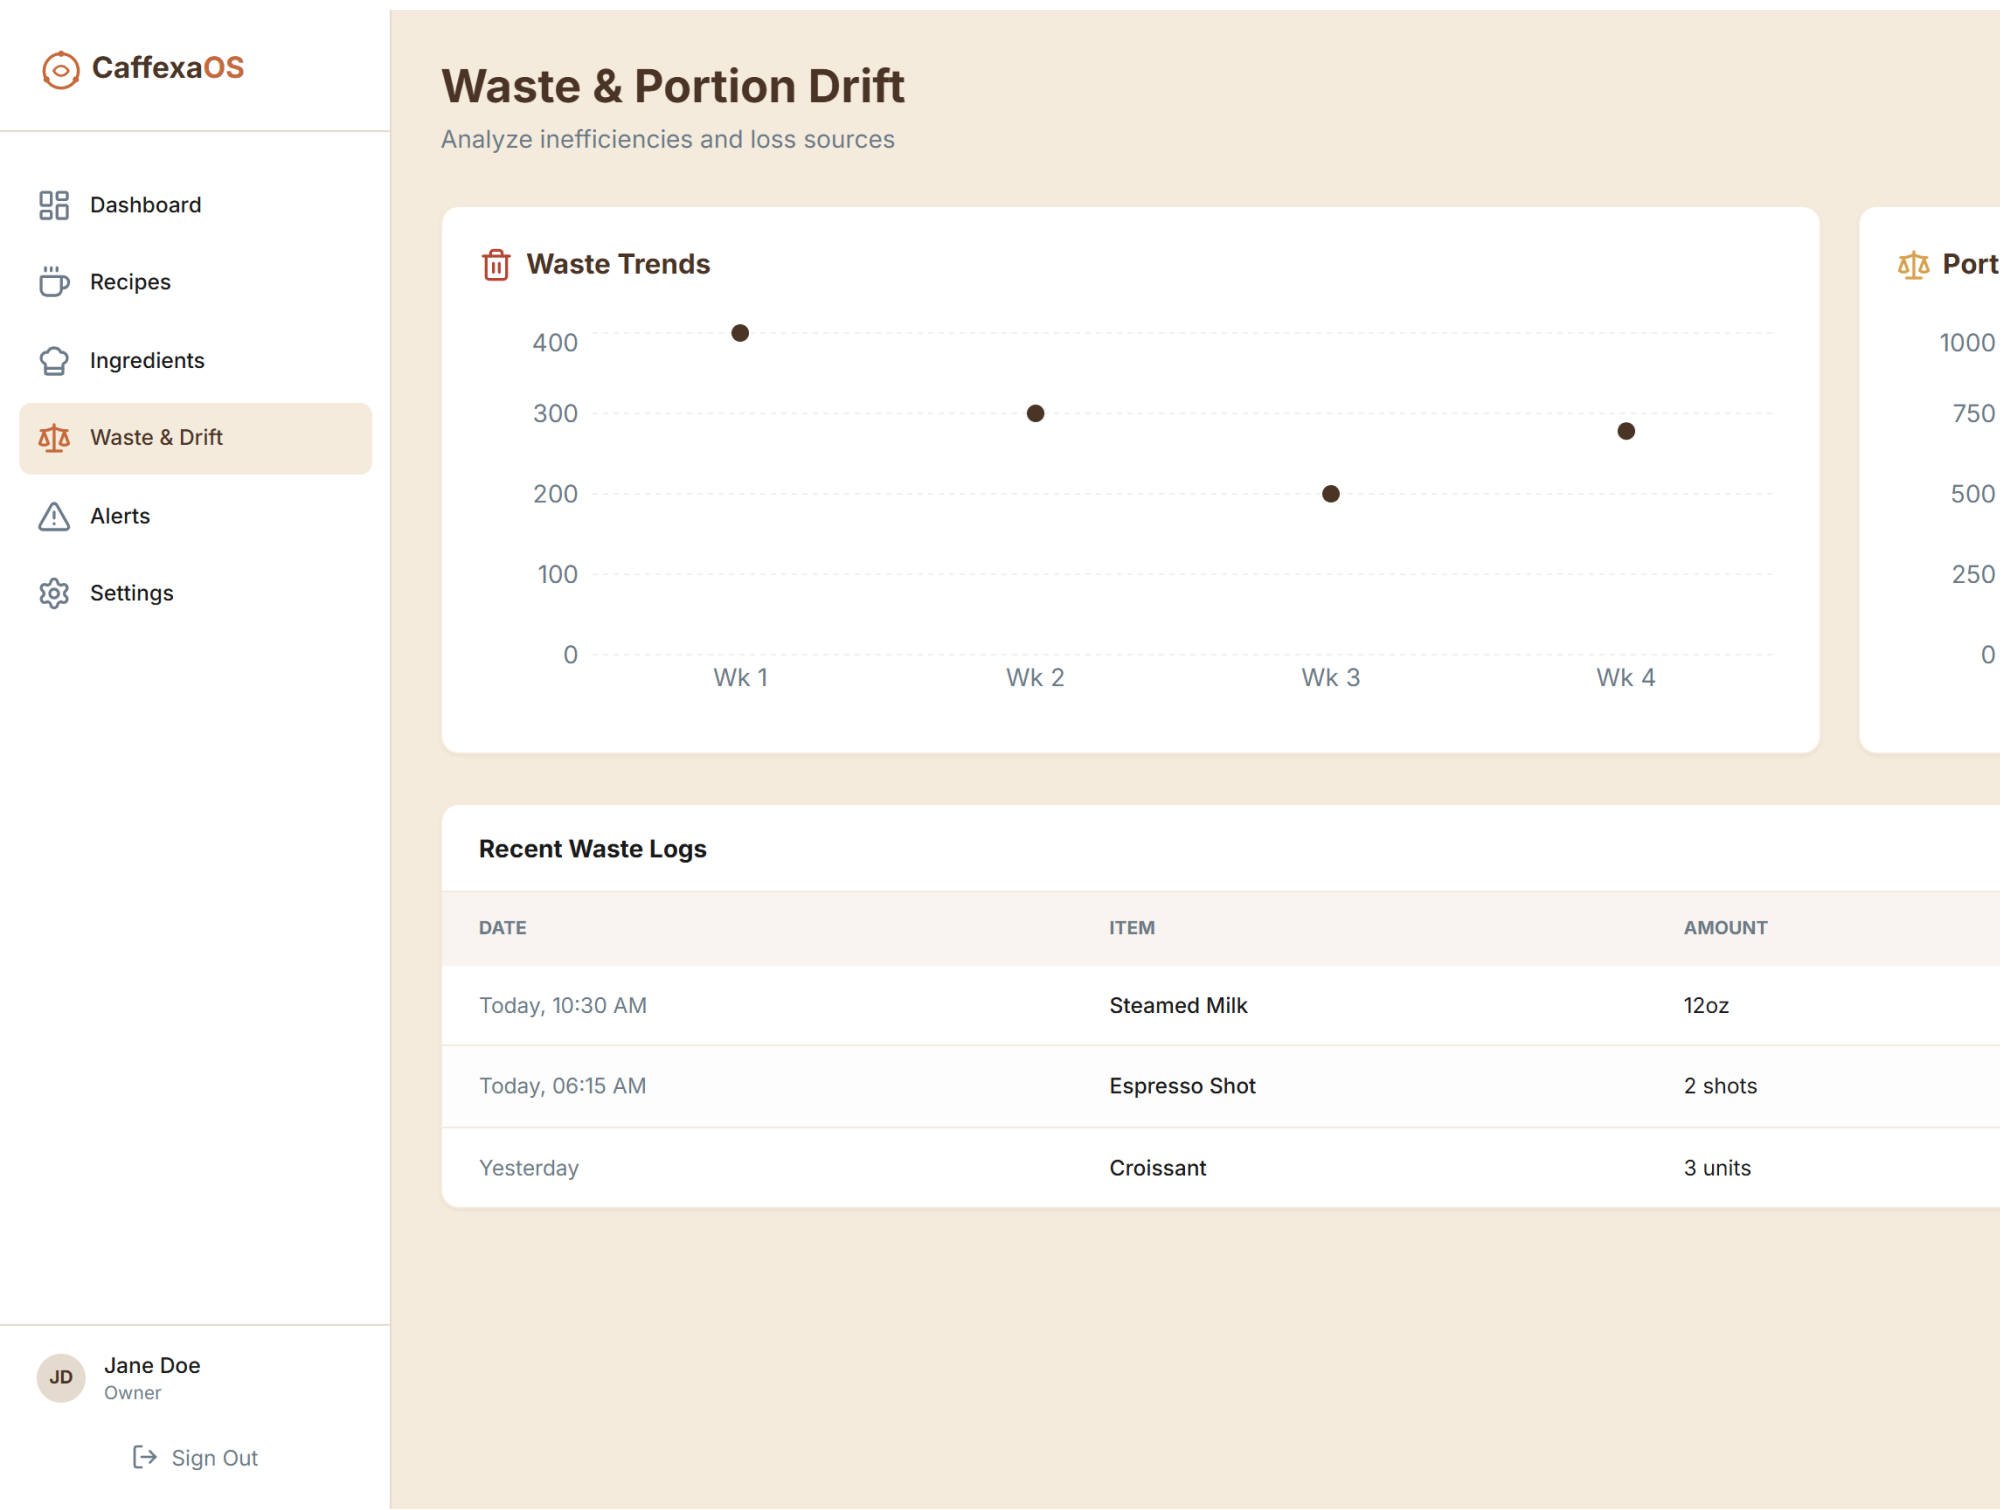Viewport: 2010px width, 1510px height.
Task: Click the Settings gear icon
Action: pos(54,593)
